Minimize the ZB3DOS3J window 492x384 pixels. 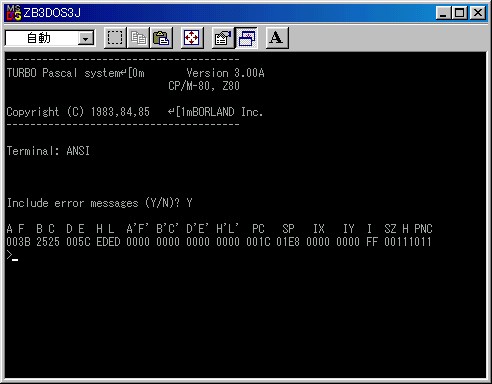tap(443, 13)
